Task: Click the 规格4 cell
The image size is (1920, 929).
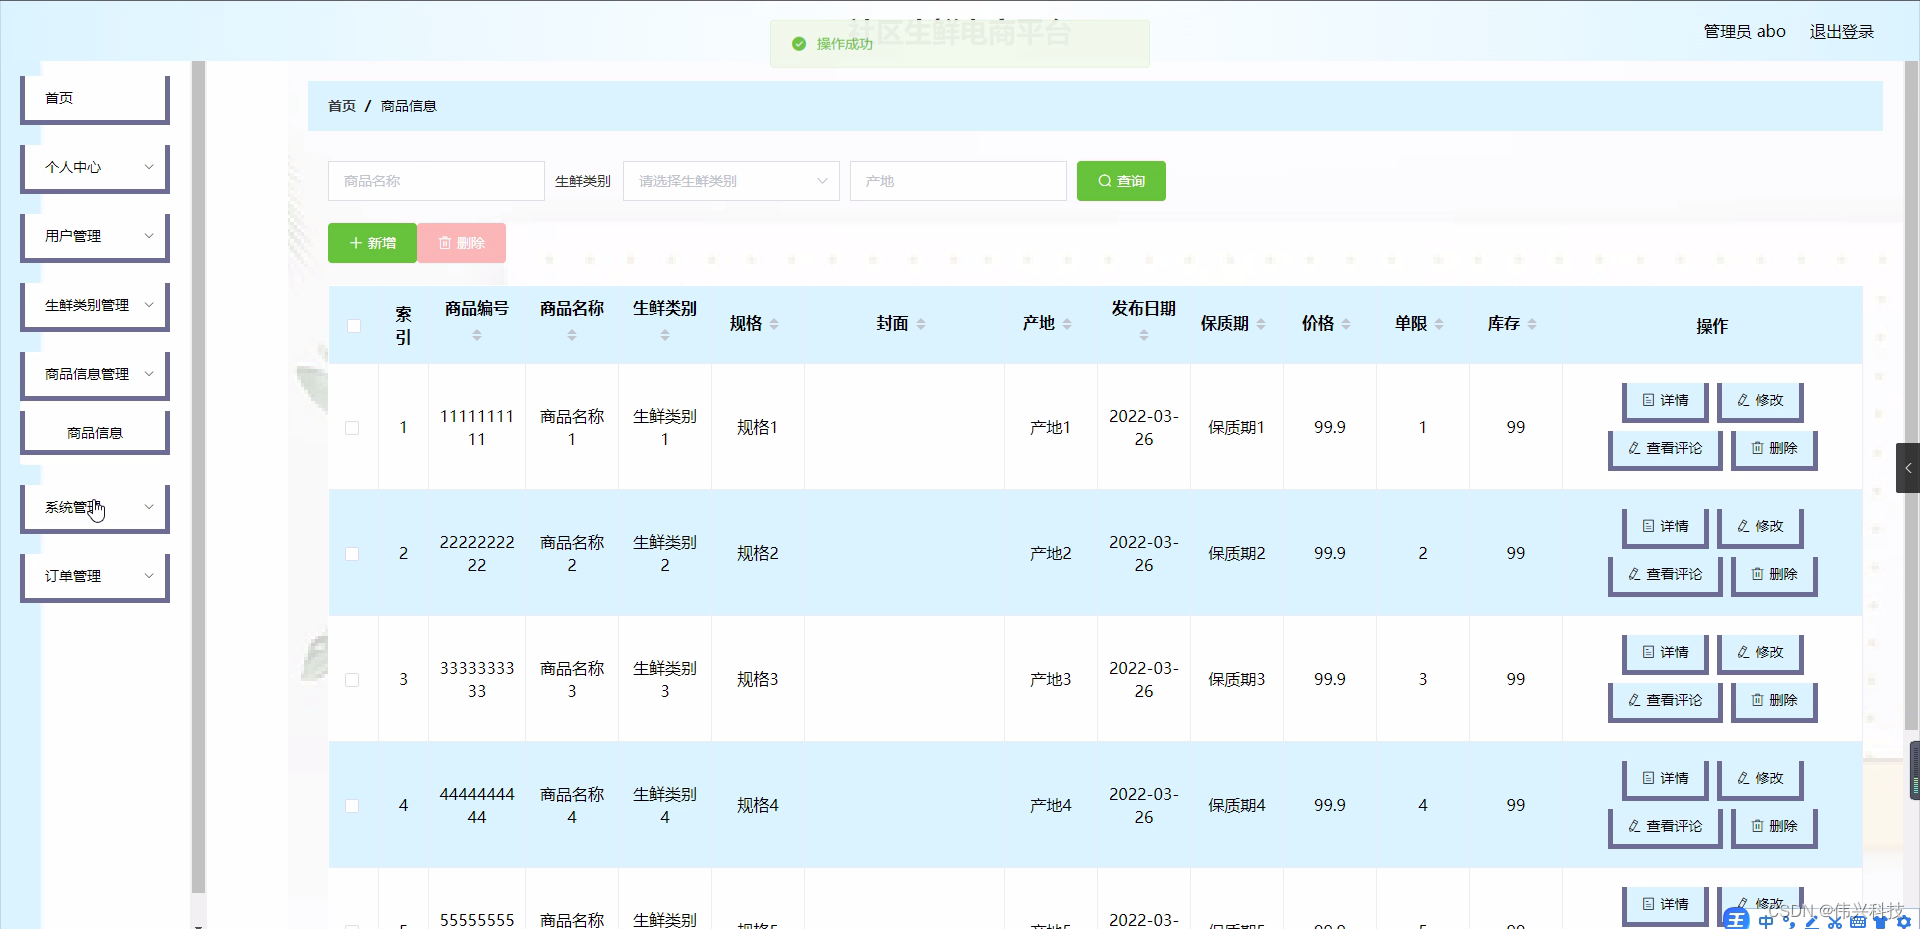Action: 757,806
